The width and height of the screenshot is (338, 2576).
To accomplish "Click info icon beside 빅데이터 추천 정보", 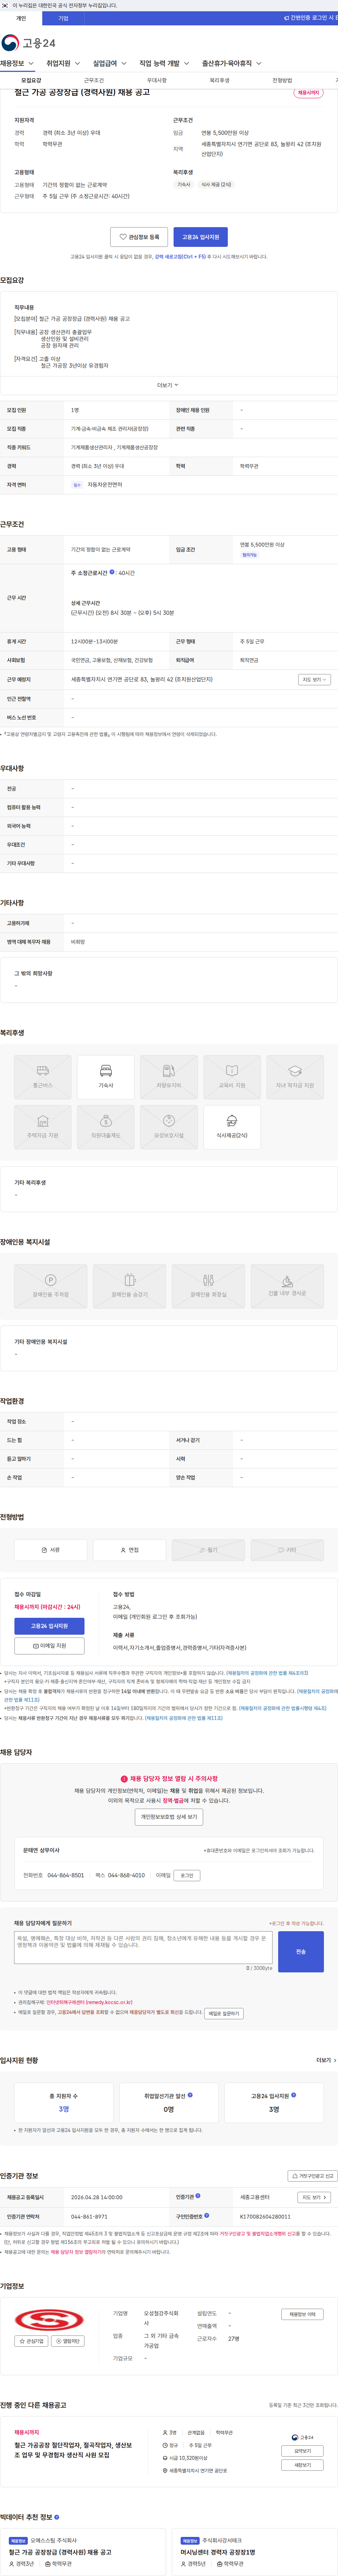I will (56, 2517).
